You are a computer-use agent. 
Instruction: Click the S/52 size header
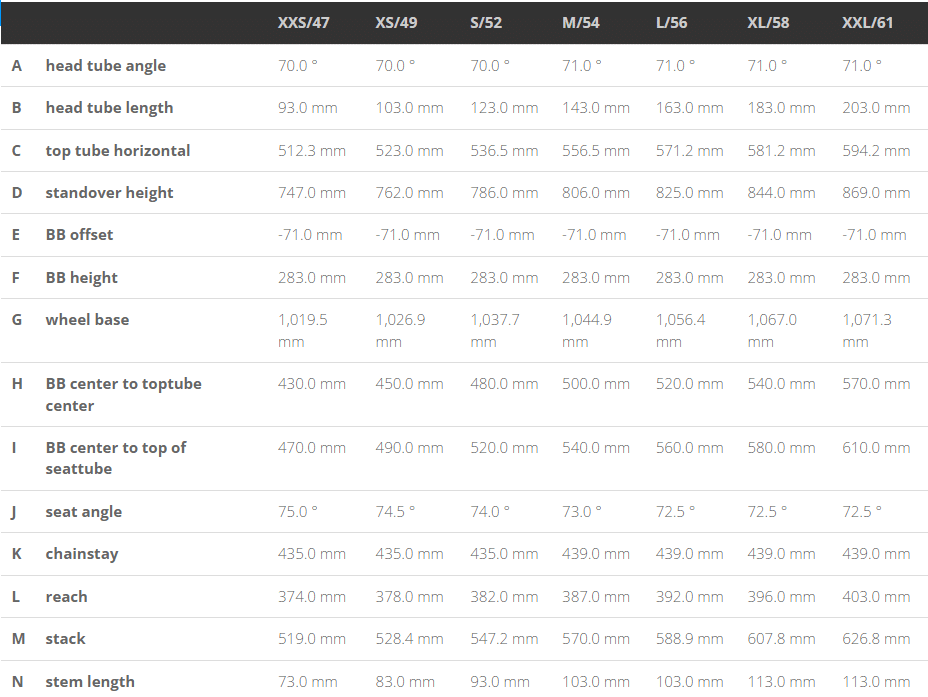point(486,23)
